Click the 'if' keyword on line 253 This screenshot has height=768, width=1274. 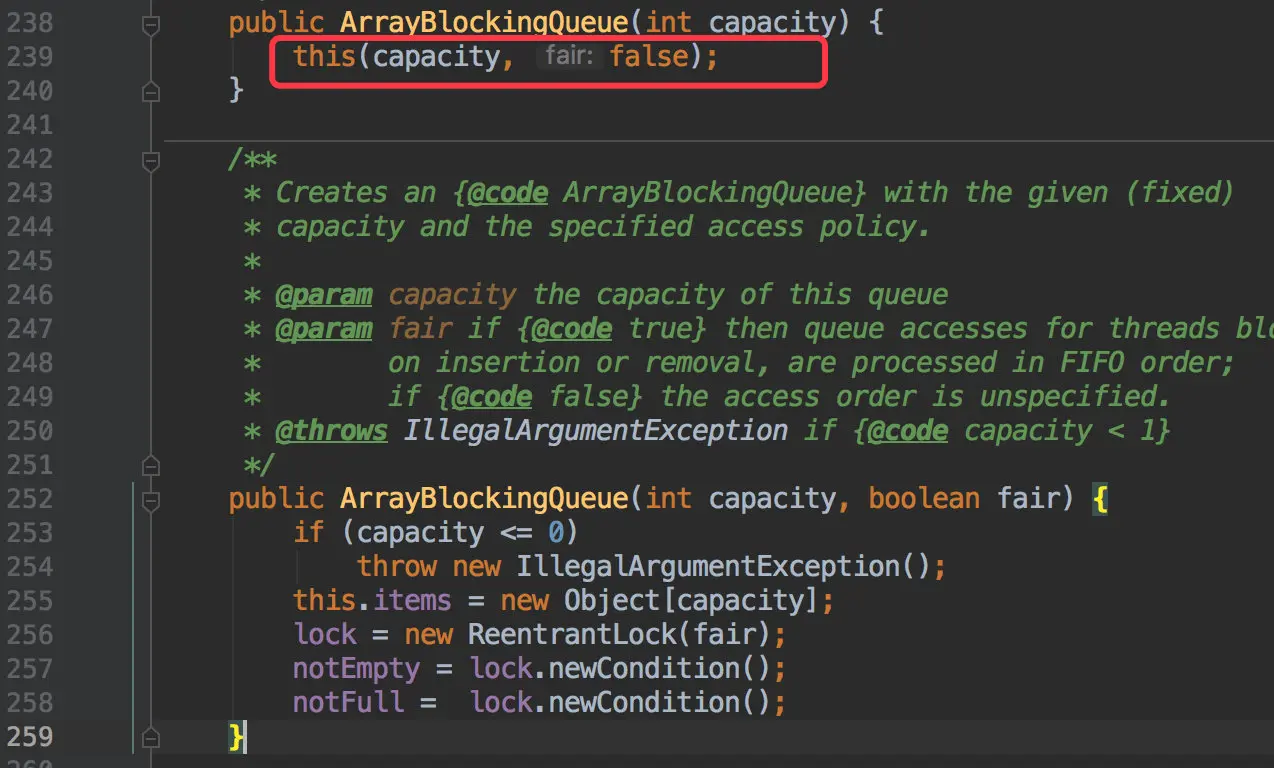[x=308, y=532]
